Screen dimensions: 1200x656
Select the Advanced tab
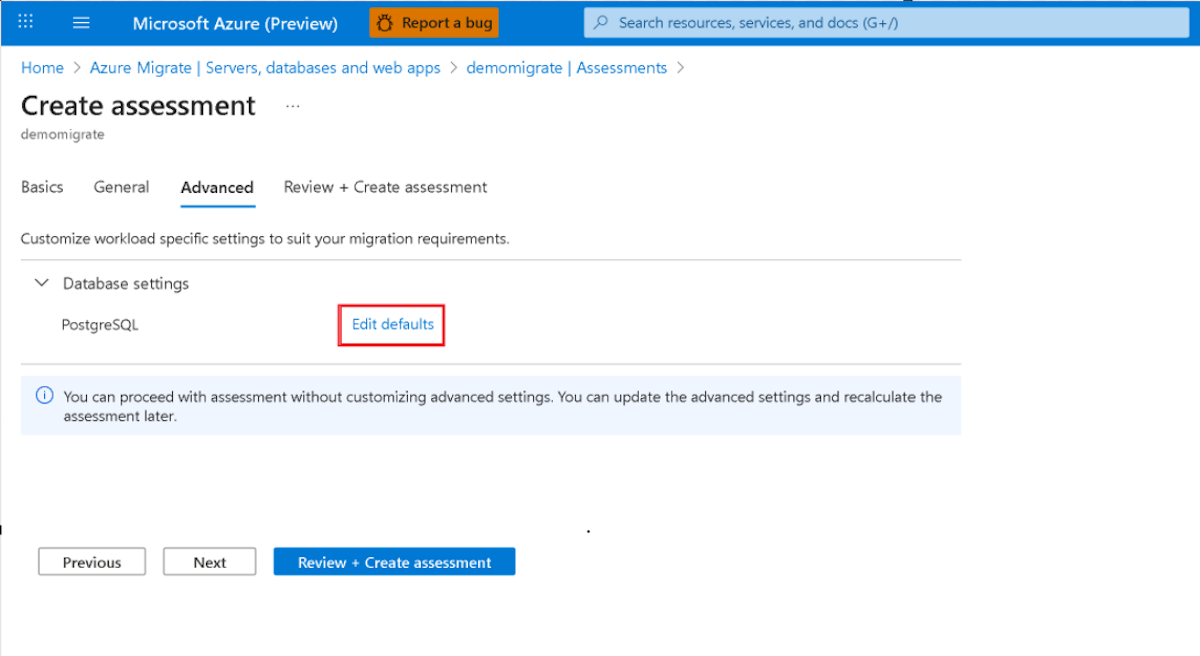pyautogui.click(x=217, y=188)
